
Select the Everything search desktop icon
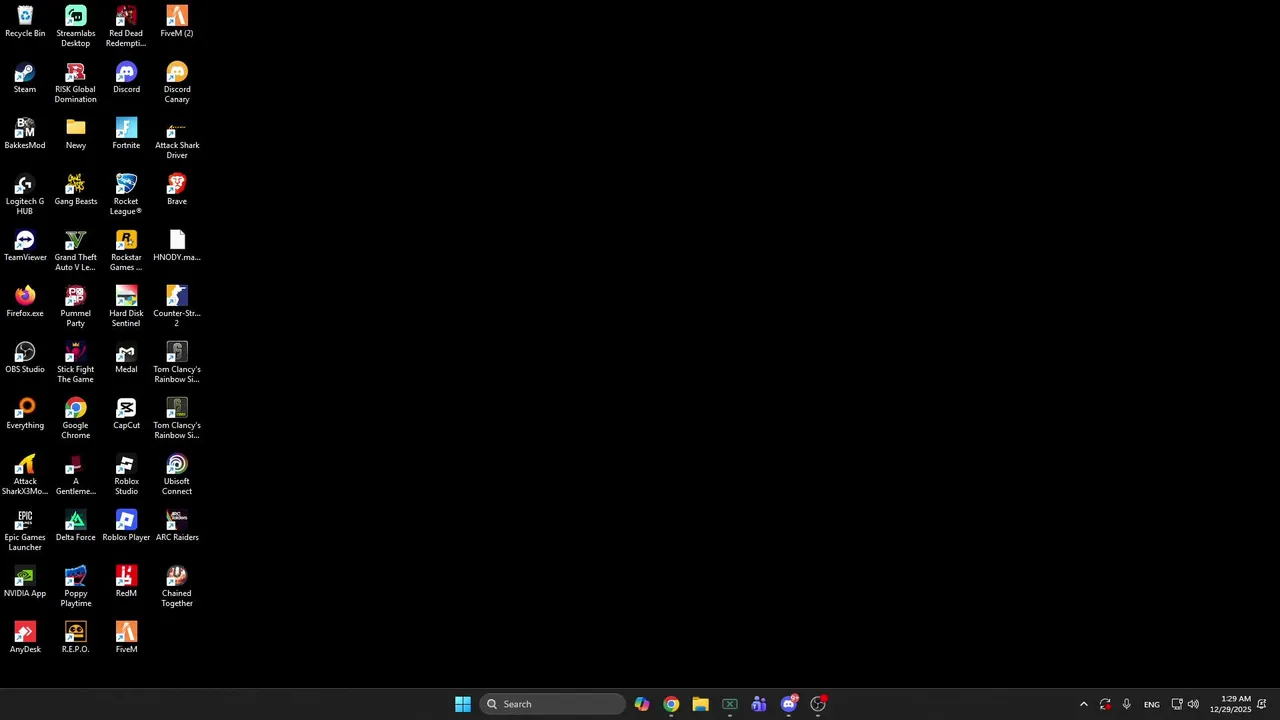tap(25, 414)
